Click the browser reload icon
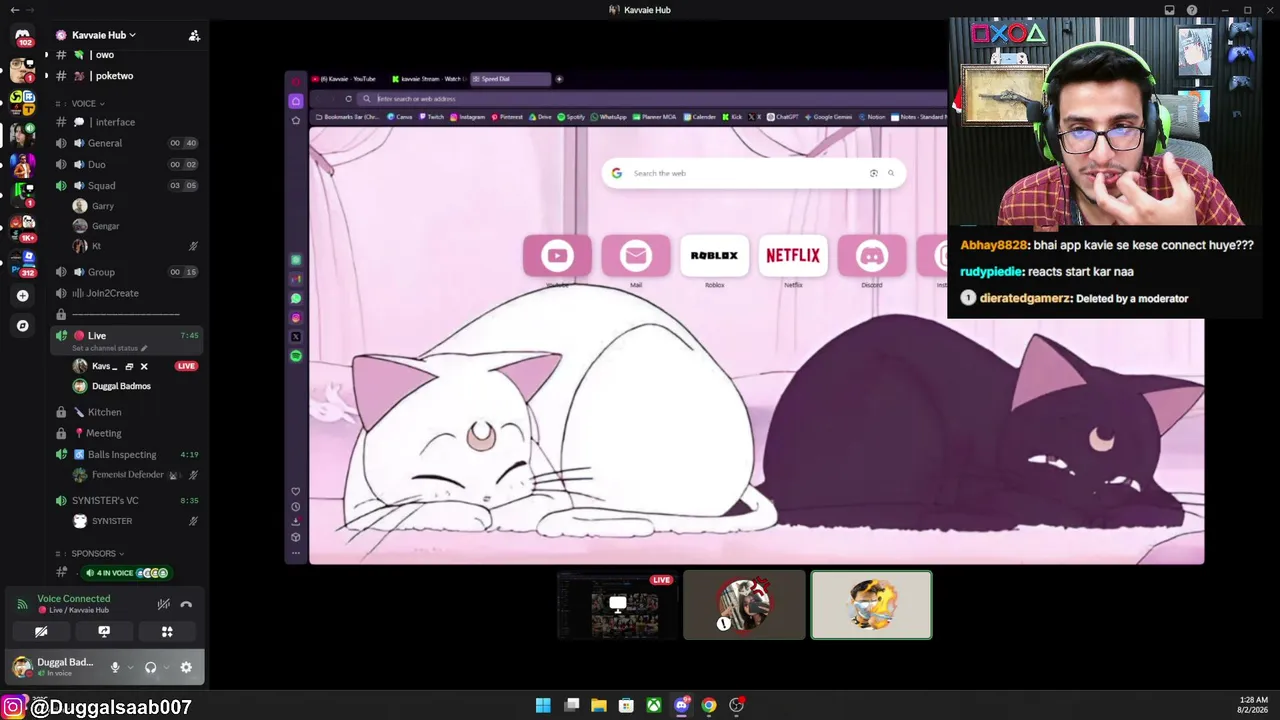 click(348, 99)
